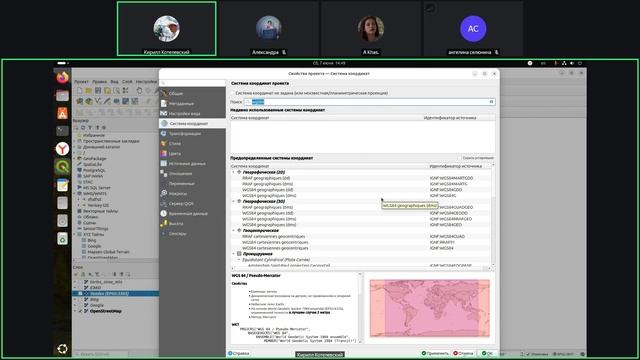640x360 pixels.
Task: Open the Правка menu in QGIS
Action: pos(99,82)
